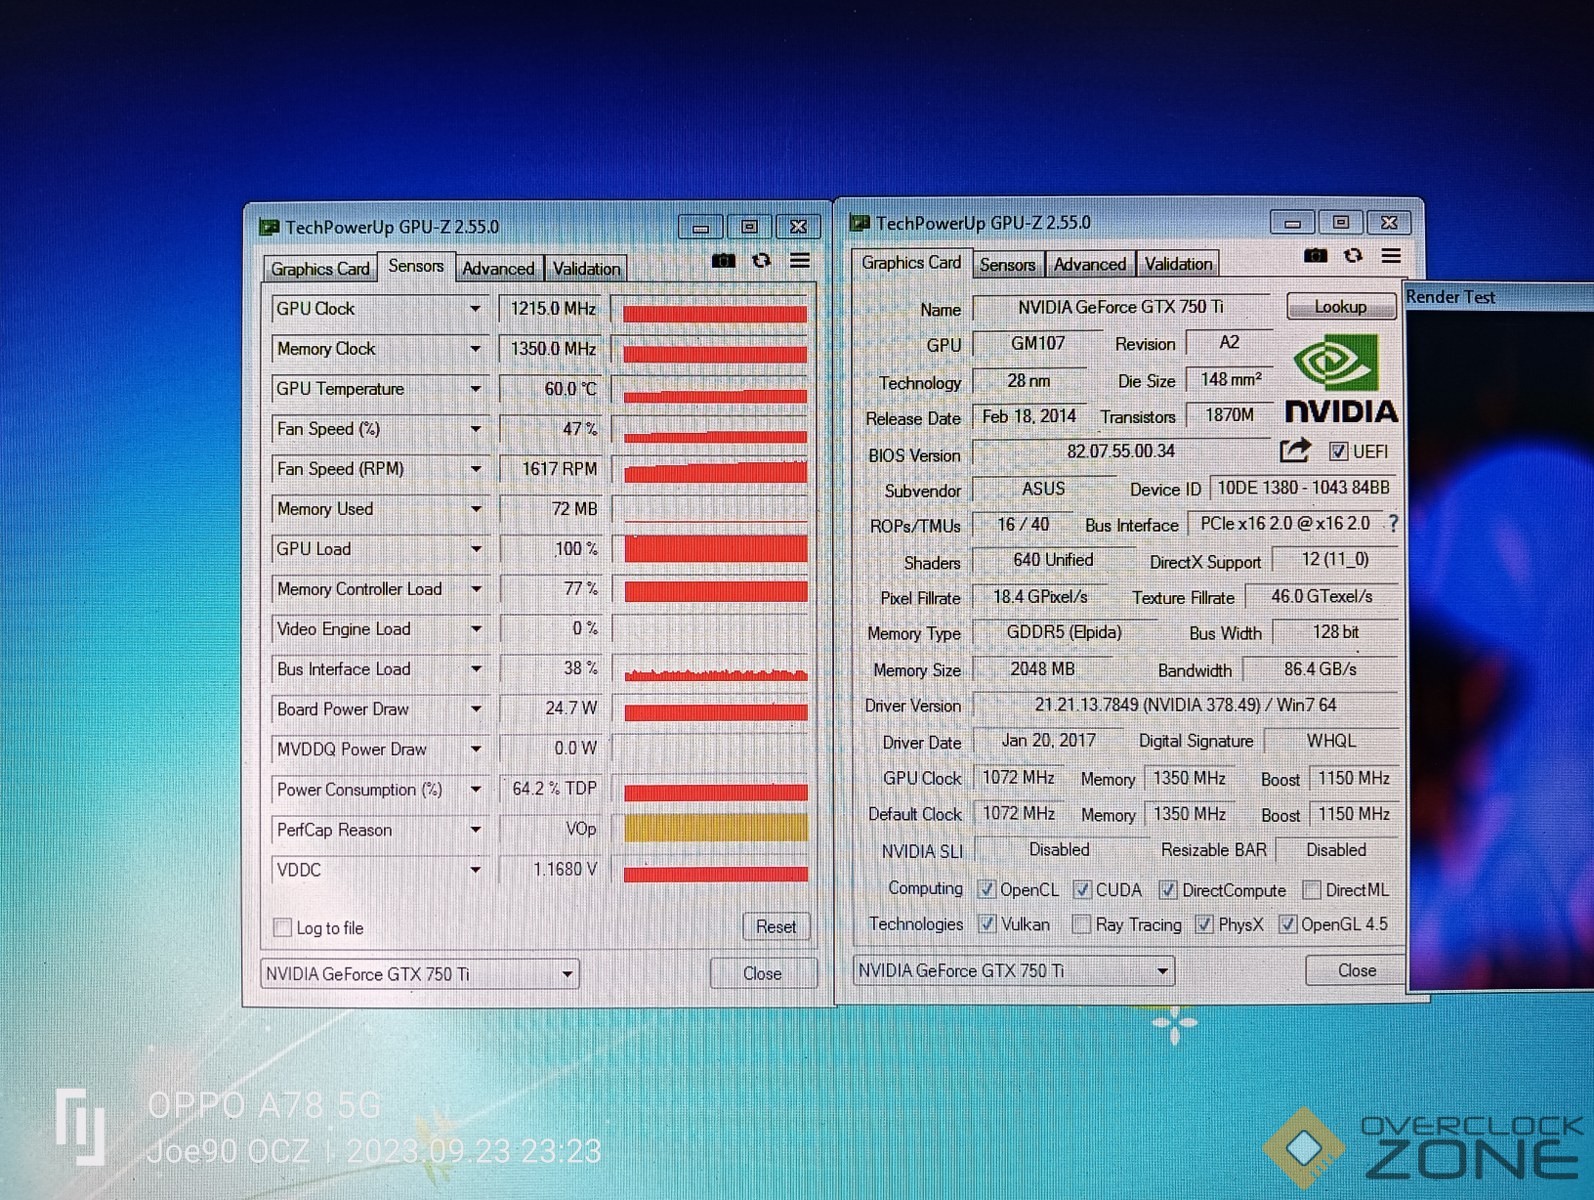
Task: Click the GPU Clock history graph
Action: click(x=712, y=309)
